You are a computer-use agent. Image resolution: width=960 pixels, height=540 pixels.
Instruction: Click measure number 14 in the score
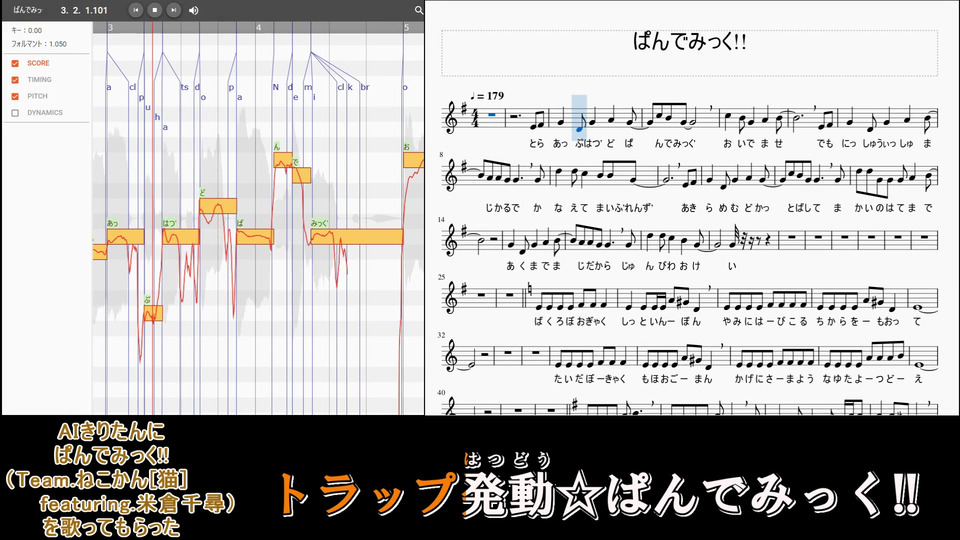(x=441, y=219)
